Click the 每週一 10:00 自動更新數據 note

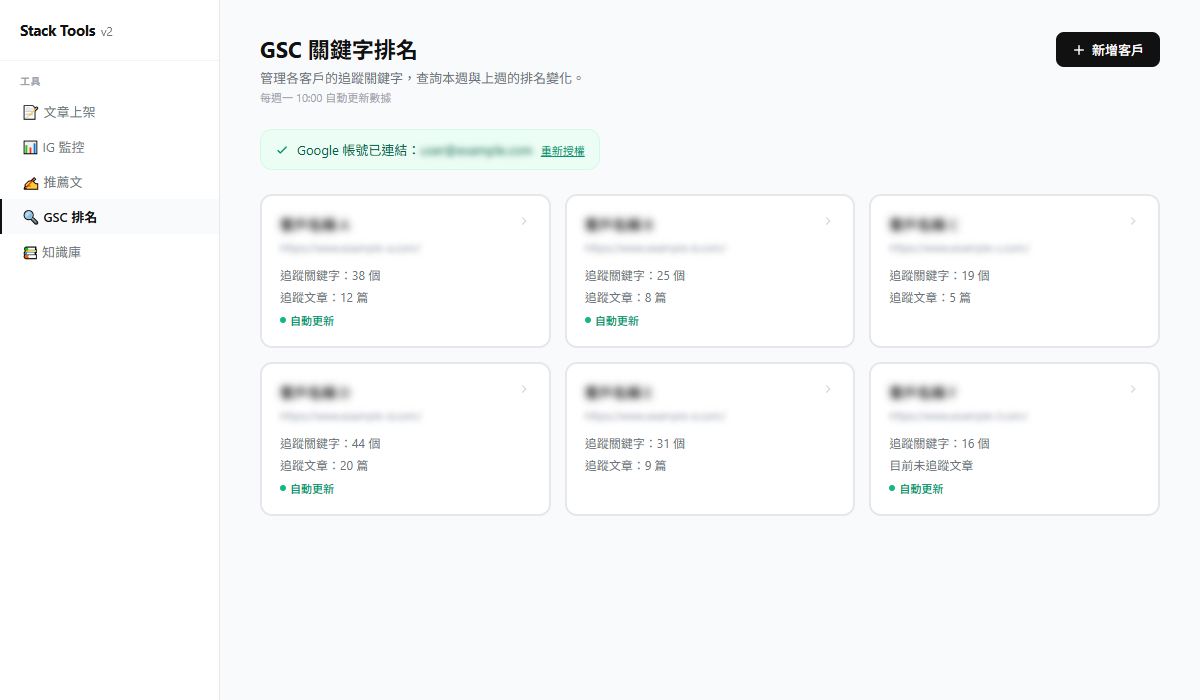coord(326,98)
